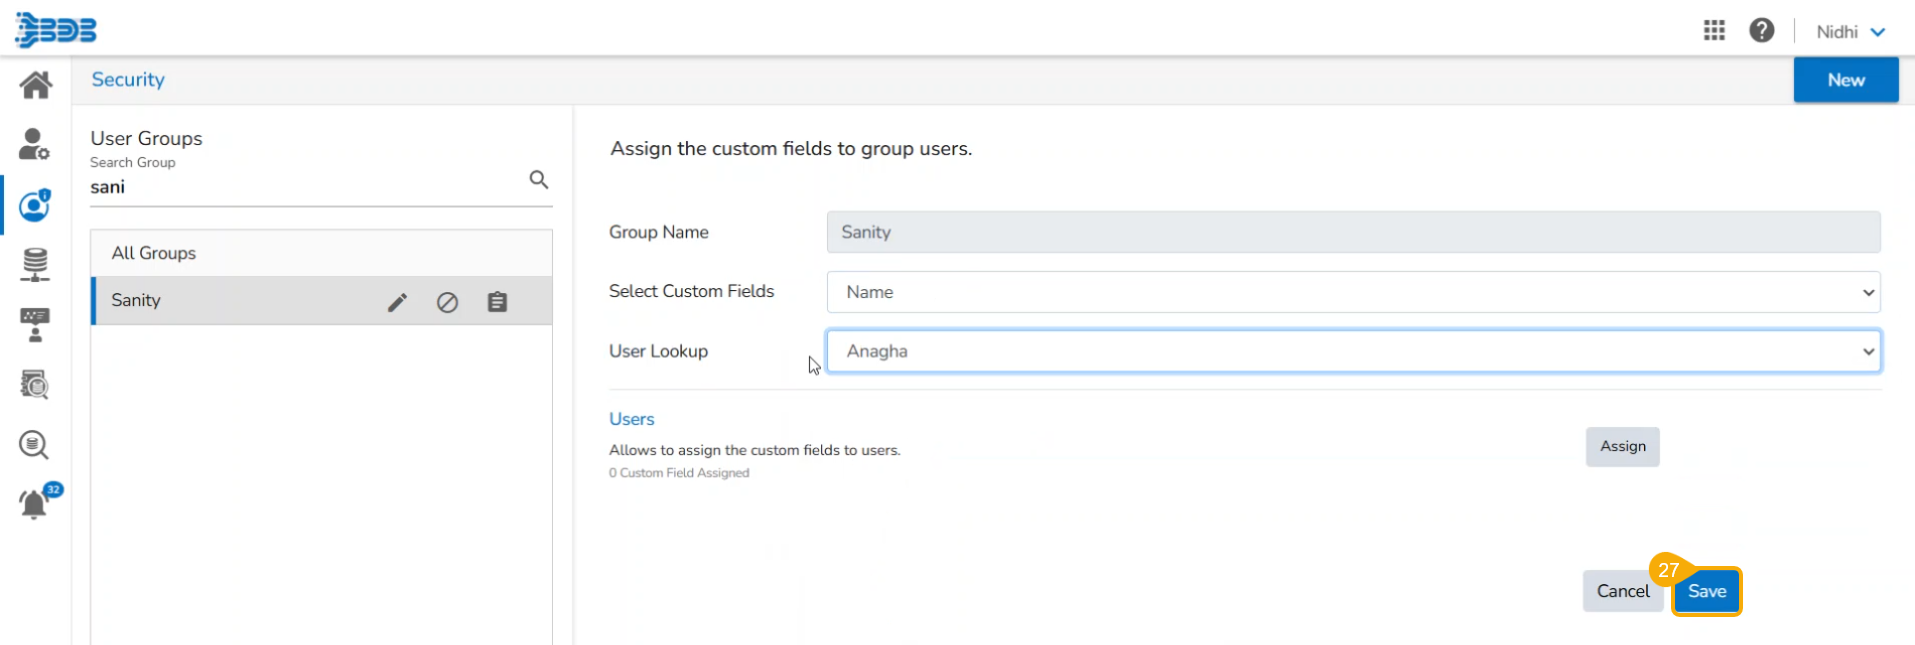The height and width of the screenshot is (645, 1915).
Task: Click the search magnifier icon
Action: point(538,180)
